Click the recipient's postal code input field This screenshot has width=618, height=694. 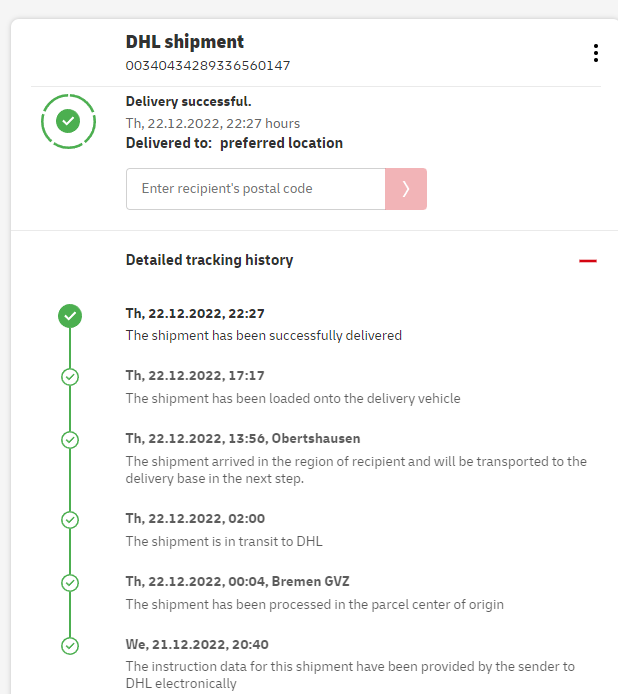(255, 189)
